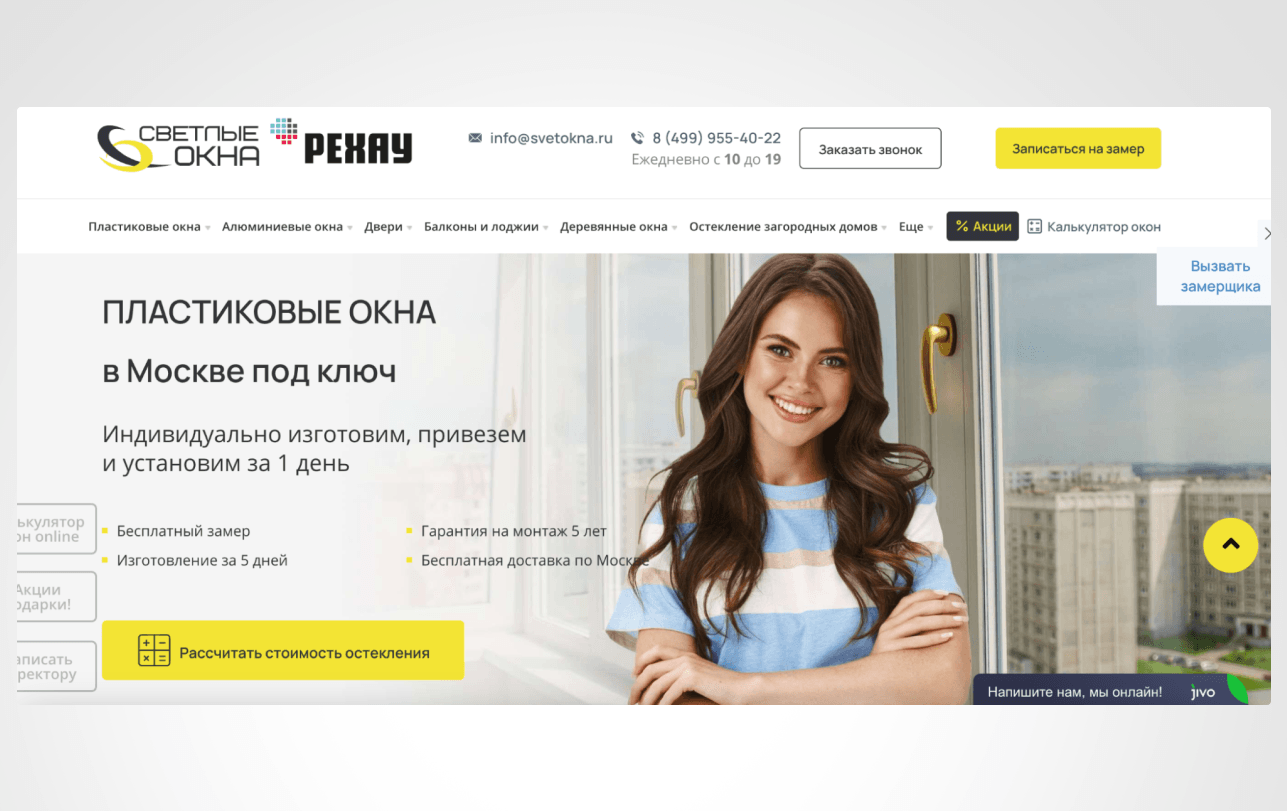Click the right chevron arrow at menu edge
The image size is (1287, 811).
point(1268,233)
